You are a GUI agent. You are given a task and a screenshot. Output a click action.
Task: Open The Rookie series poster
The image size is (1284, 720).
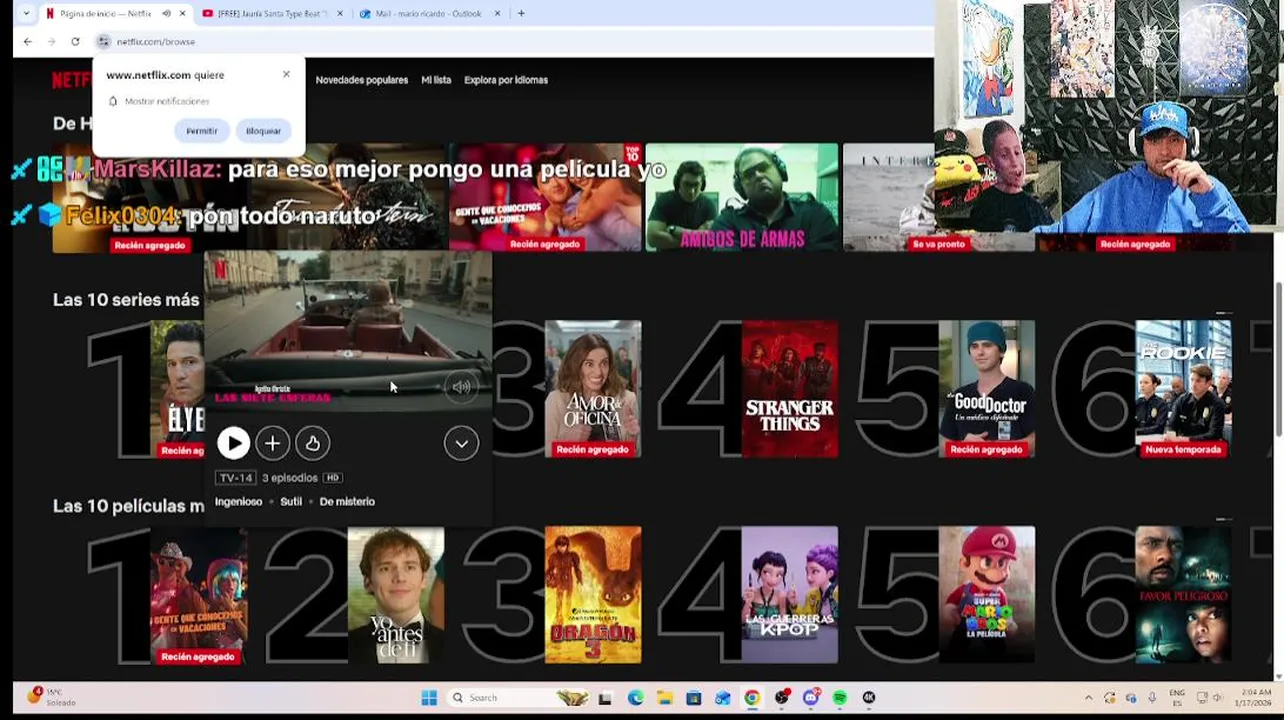click(x=1184, y=389)
